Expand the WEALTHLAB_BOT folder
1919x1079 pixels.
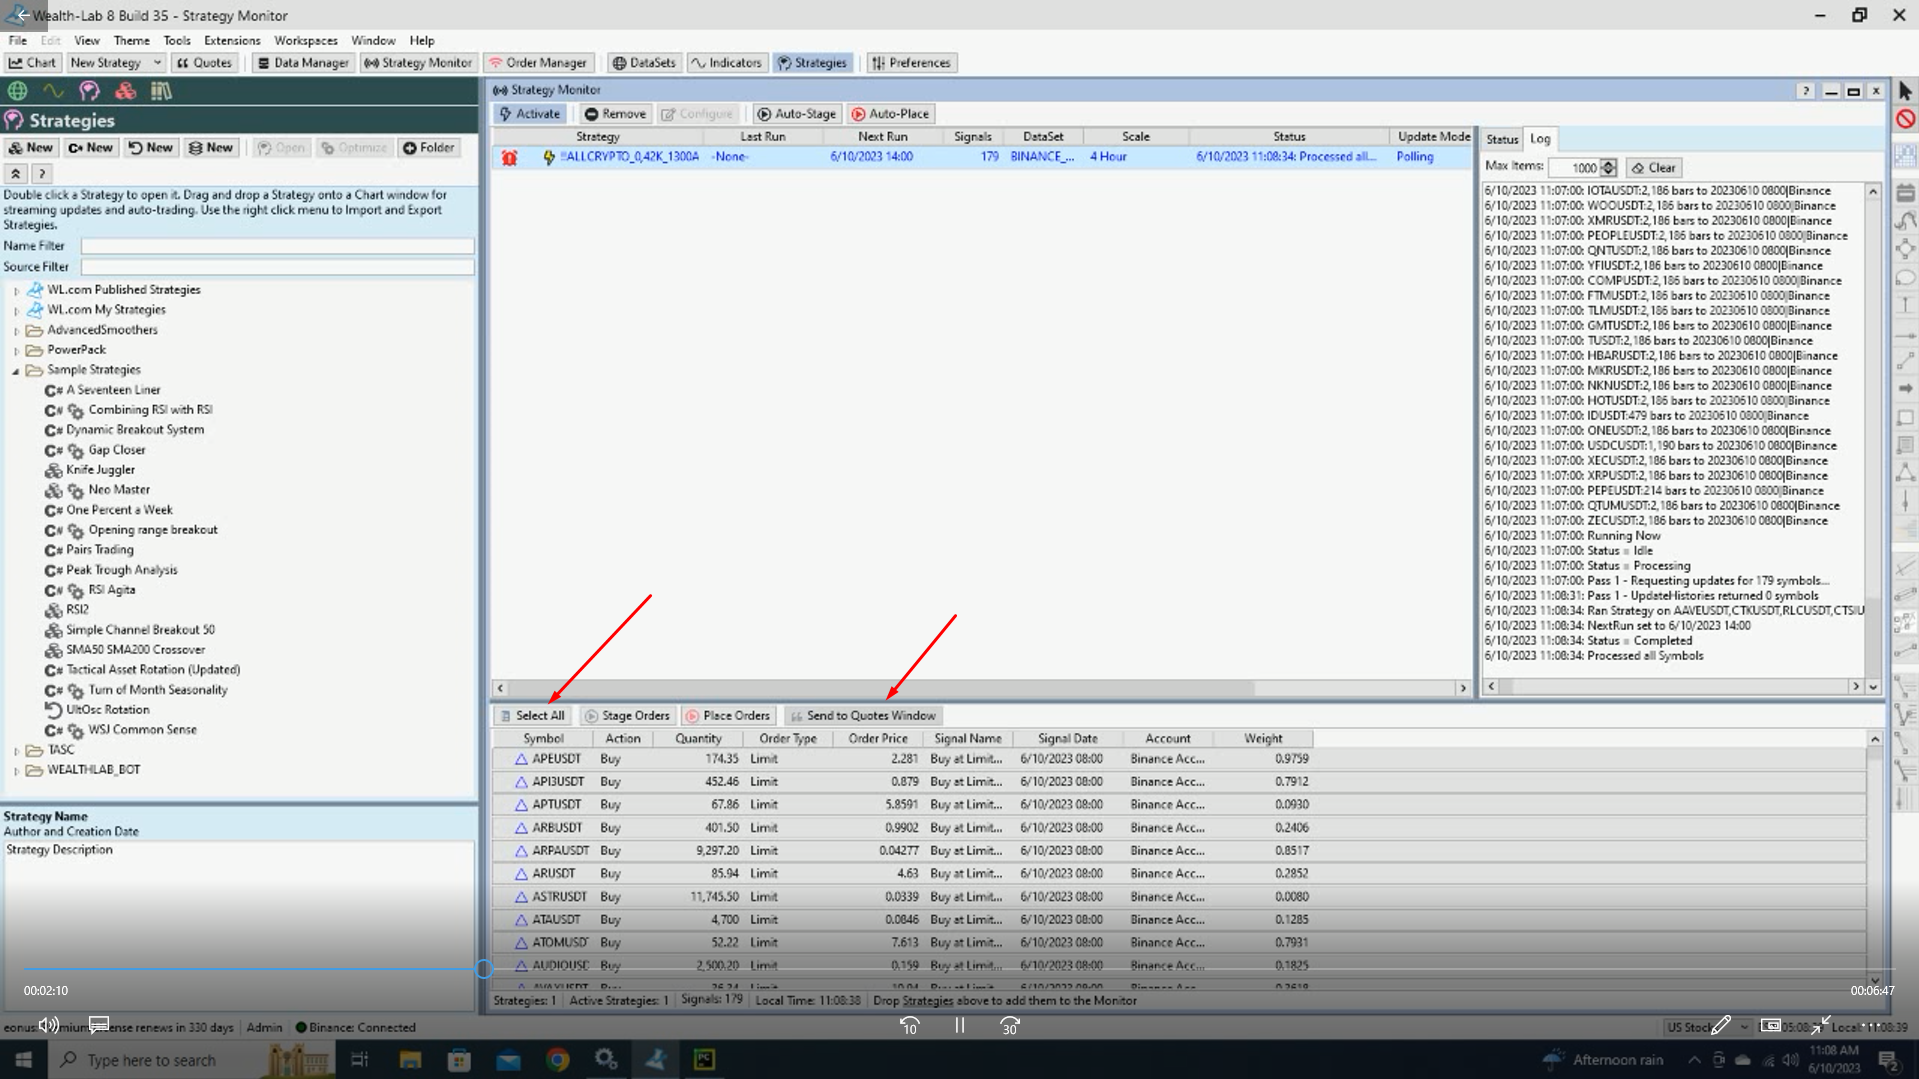tap(16, 770)
